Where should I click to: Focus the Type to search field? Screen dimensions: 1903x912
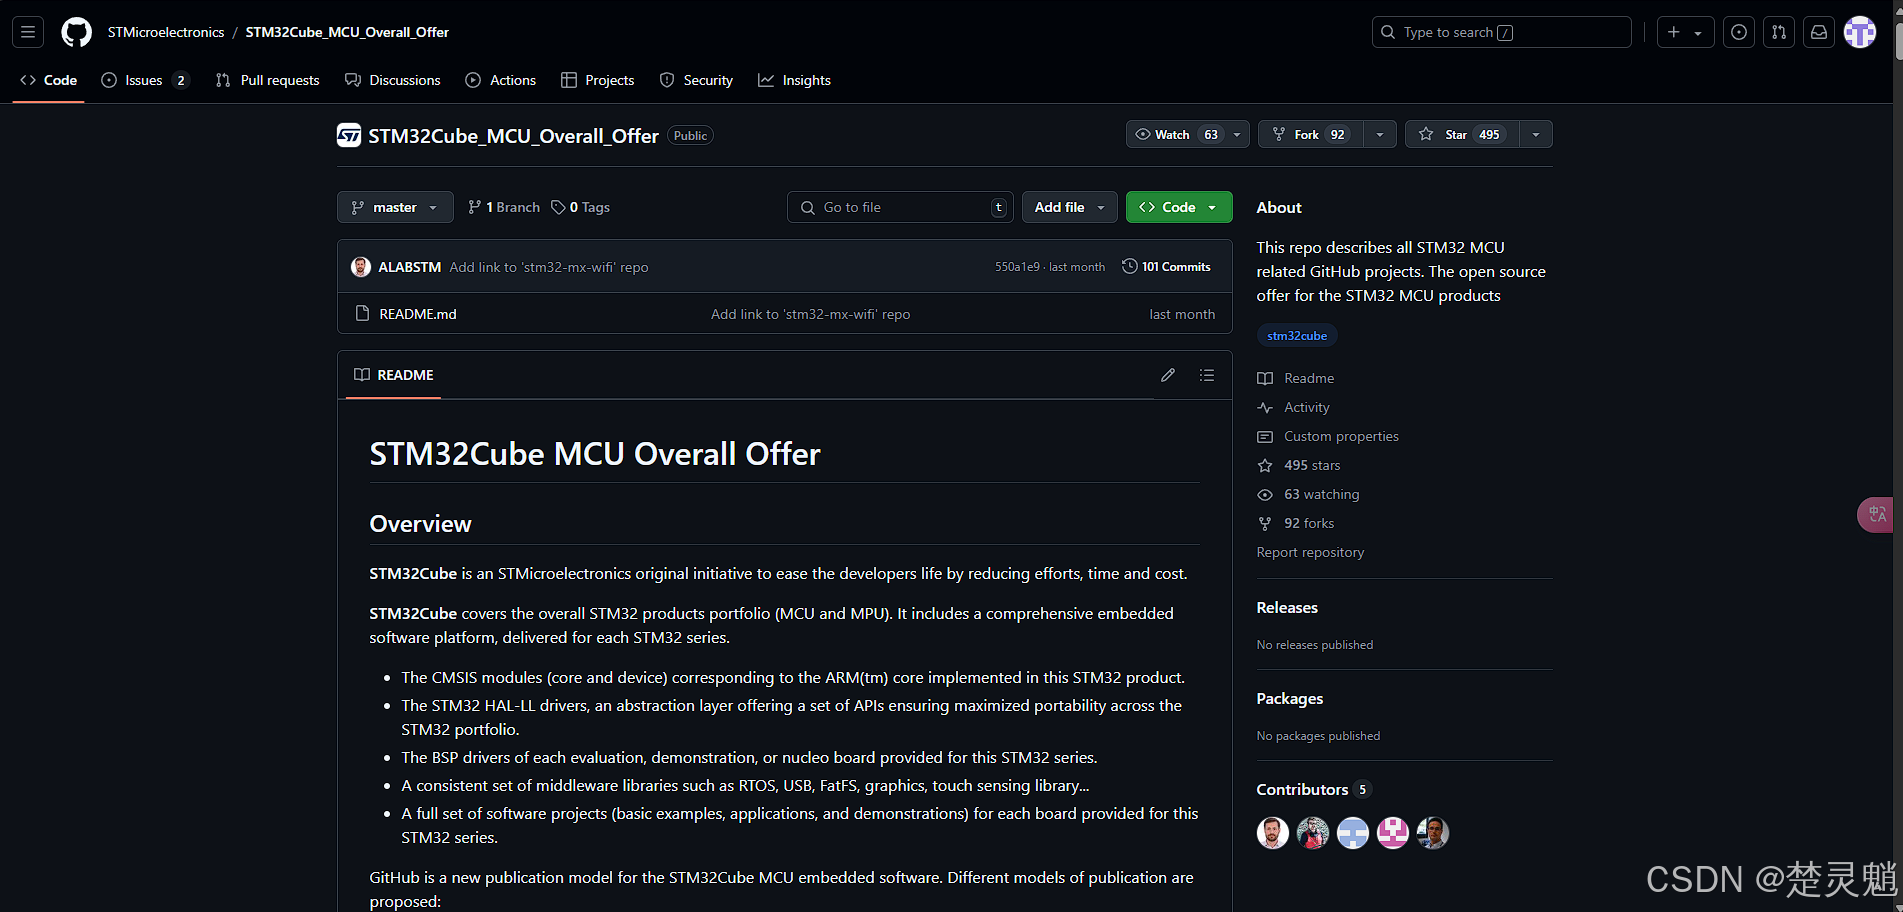point(1501,32)
